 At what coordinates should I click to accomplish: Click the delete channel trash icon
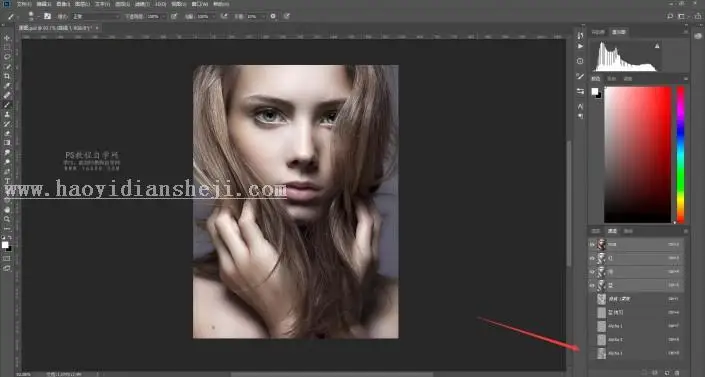tap(678, 373)
